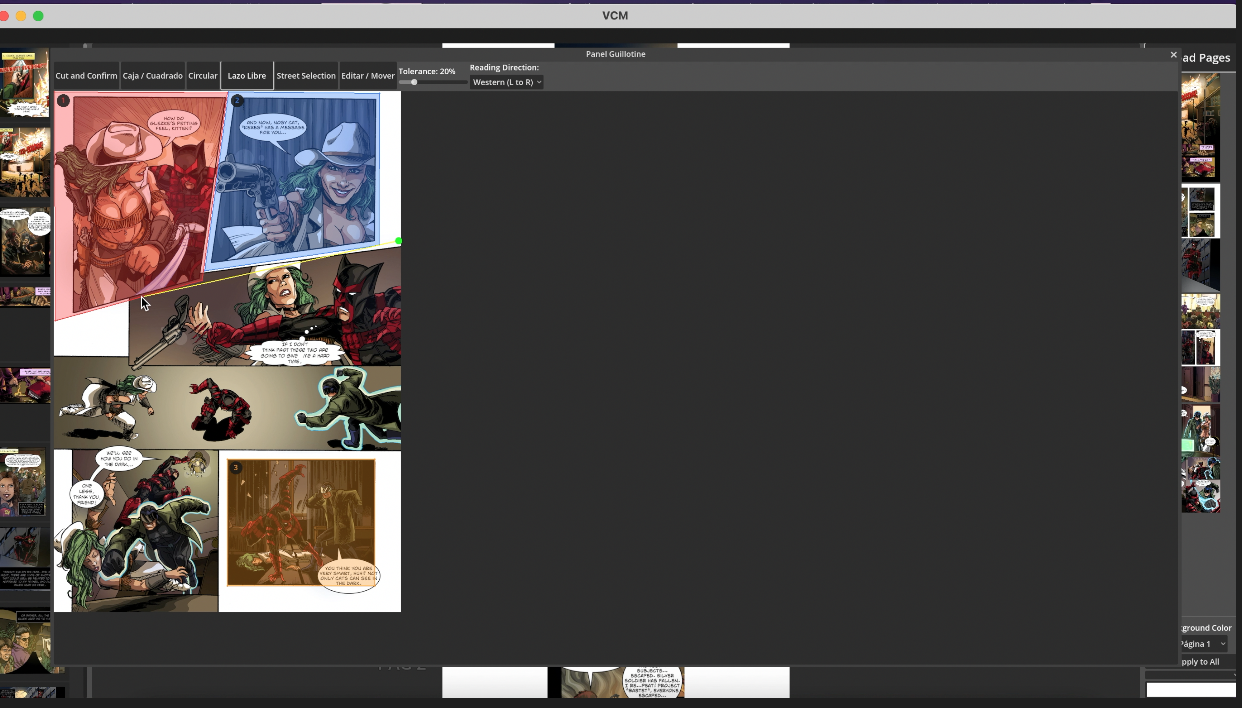Image resolution: width=1242 pixels, height=708 pixels.
Task: Select the white-bordered thumbnail in Load Pages
Action: (x=1200, y=210)
